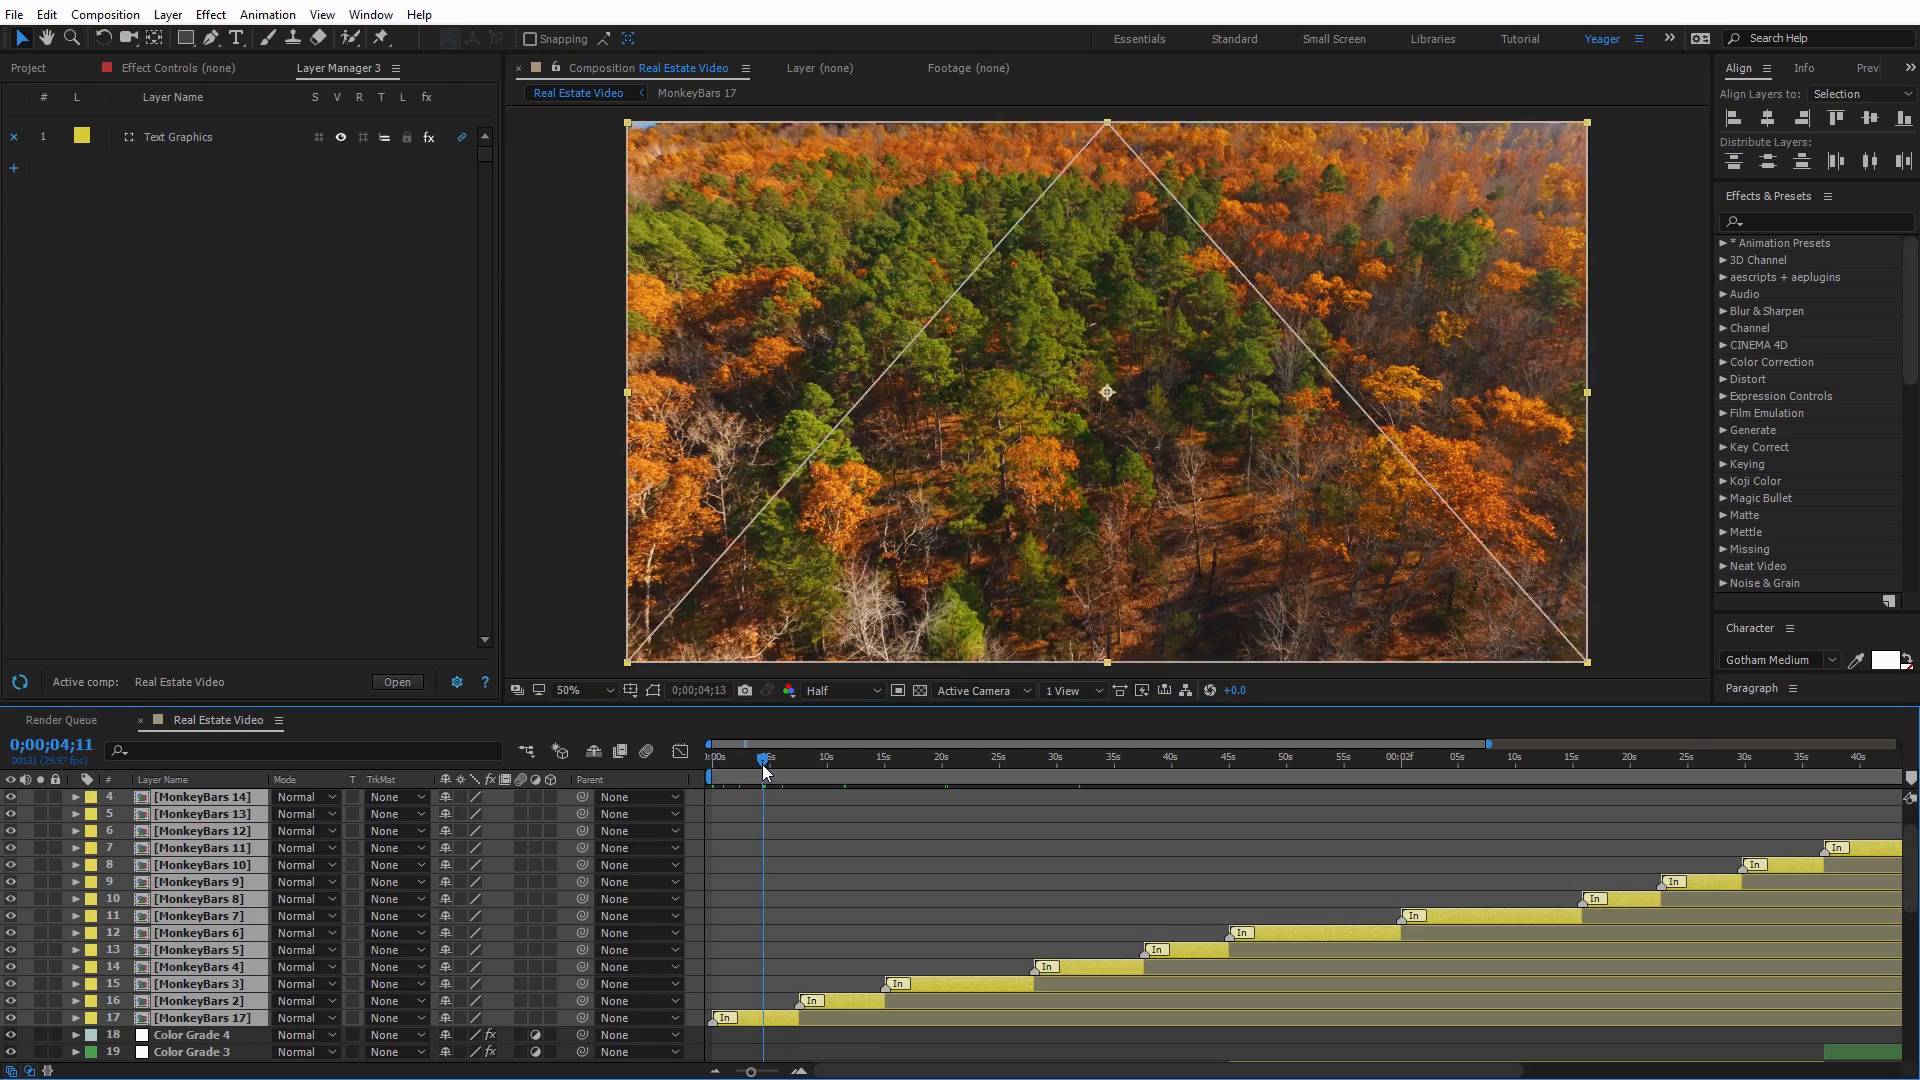
Task: Toggle visibility of MonkeyBars 17 layer
Action: tap(11, 1018)
